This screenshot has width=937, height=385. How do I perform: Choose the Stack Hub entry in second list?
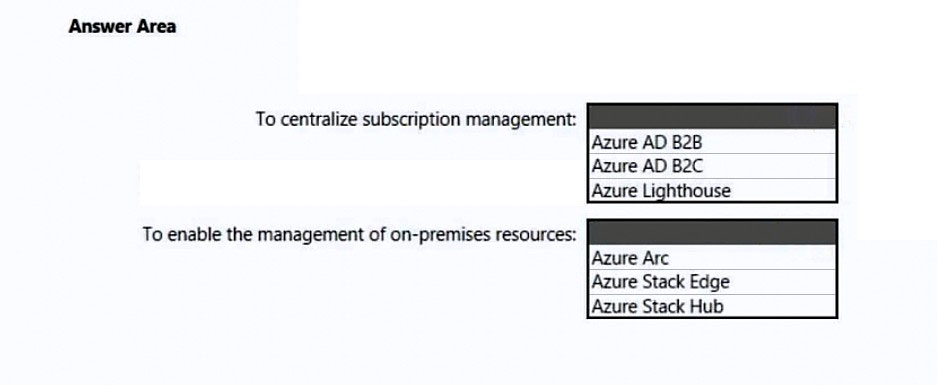tap(712, 306)
